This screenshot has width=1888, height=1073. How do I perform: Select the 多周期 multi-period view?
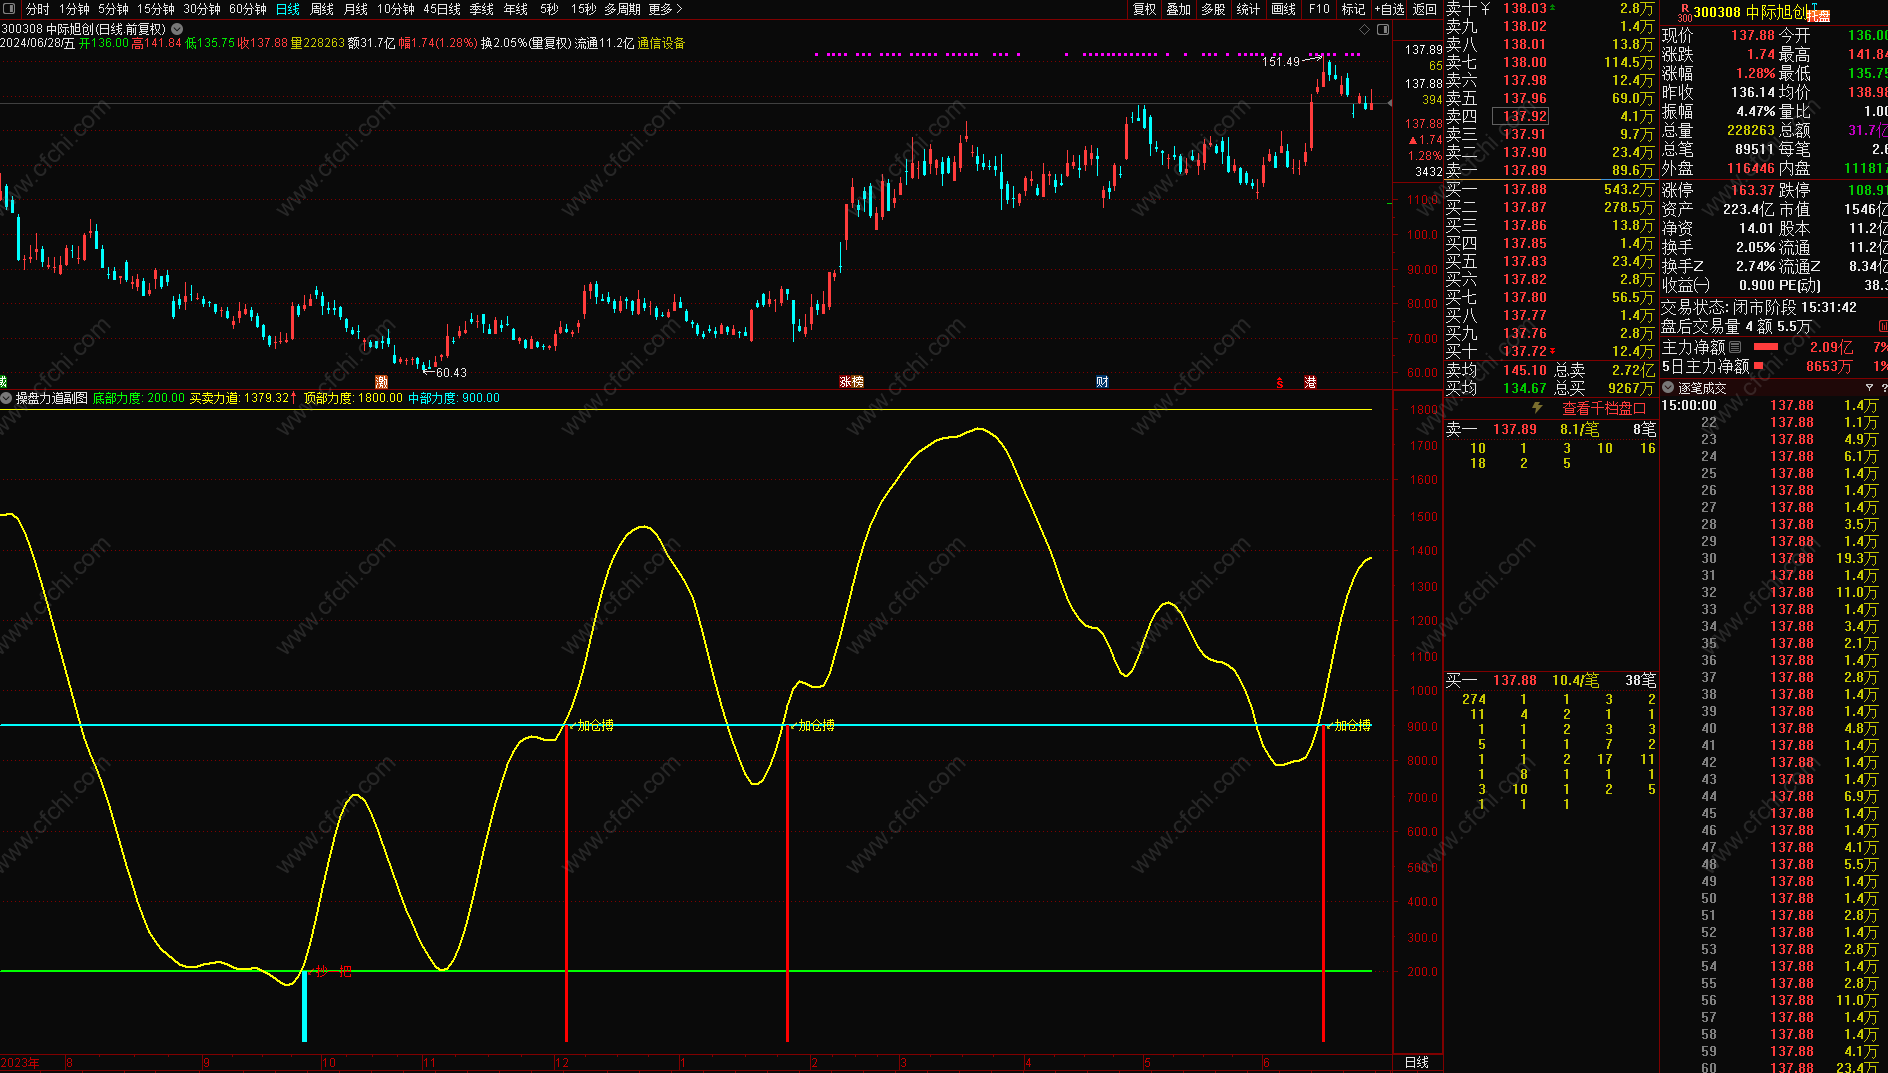(622, 9)
